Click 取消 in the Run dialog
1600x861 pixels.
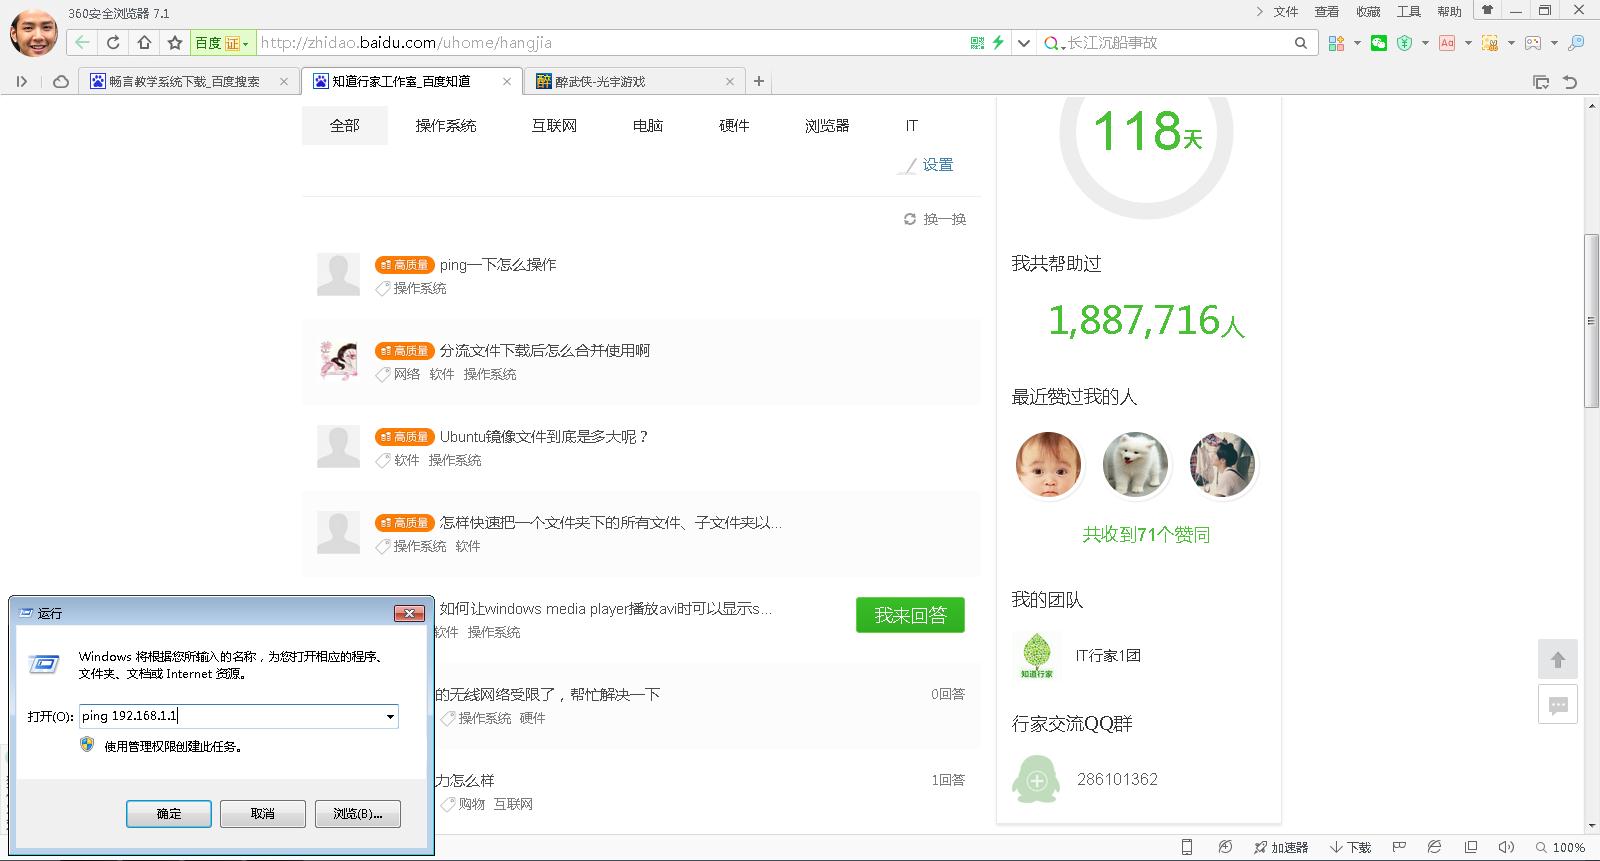[x=263, y=814]
